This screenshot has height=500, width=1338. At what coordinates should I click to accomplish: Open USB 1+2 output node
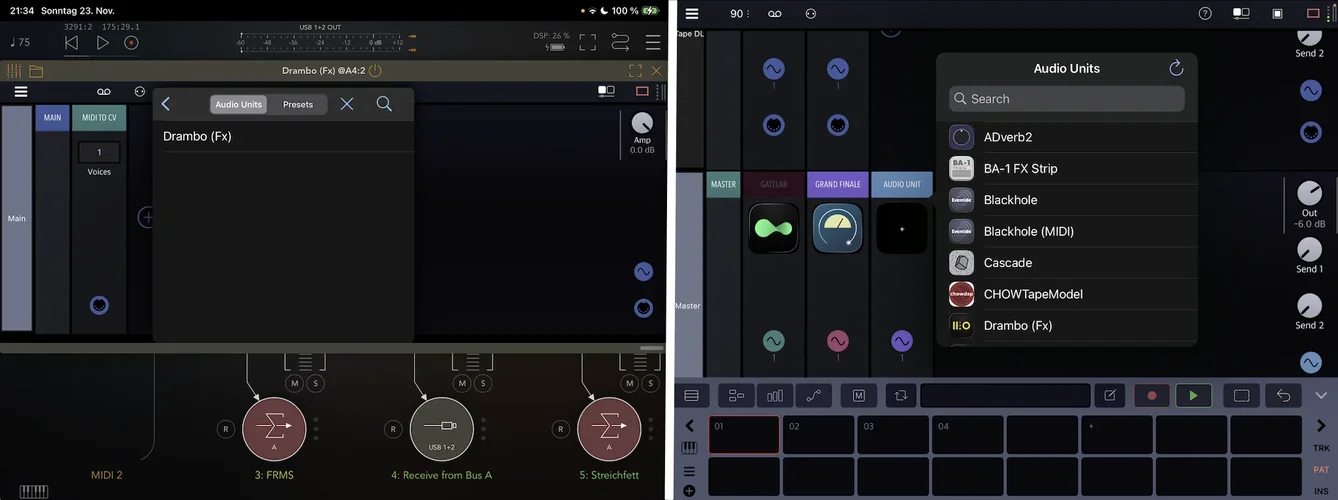tap(441, 429)
